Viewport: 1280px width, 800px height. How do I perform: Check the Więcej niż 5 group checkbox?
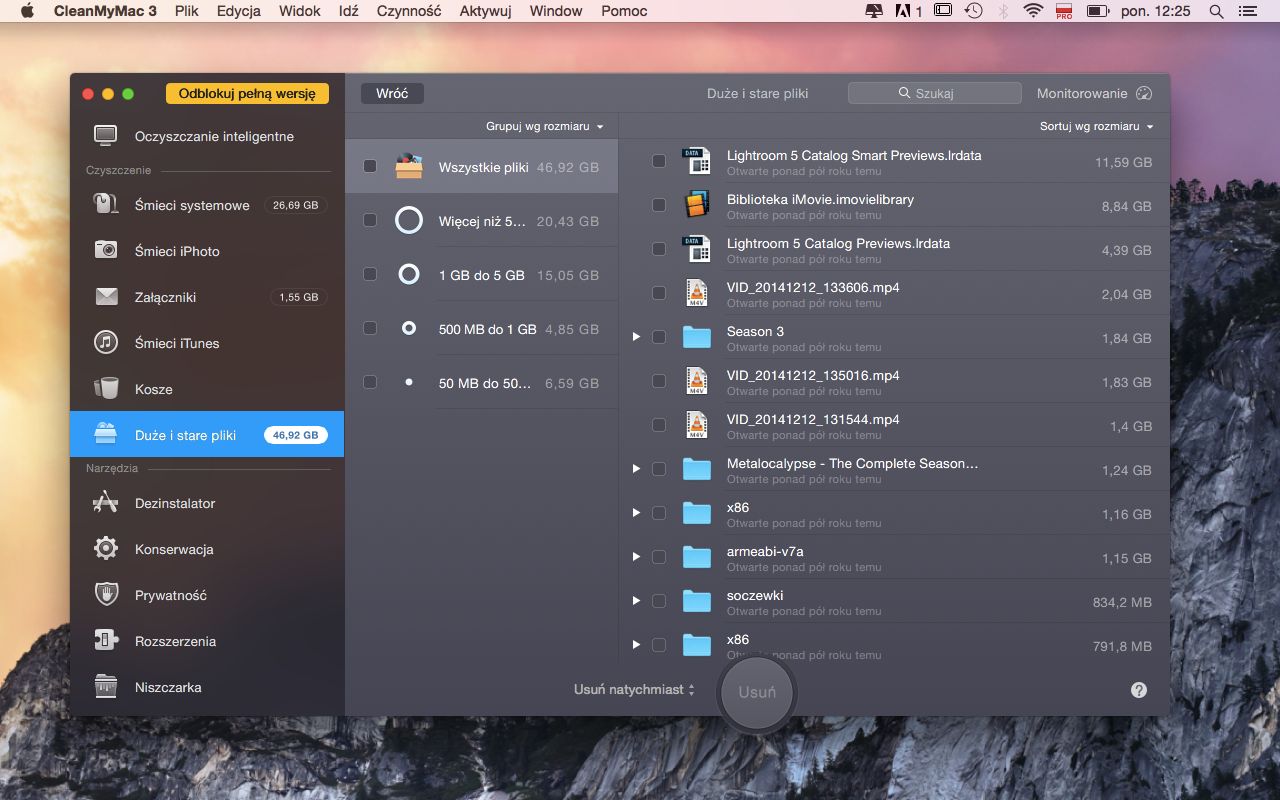click(370, 220)
